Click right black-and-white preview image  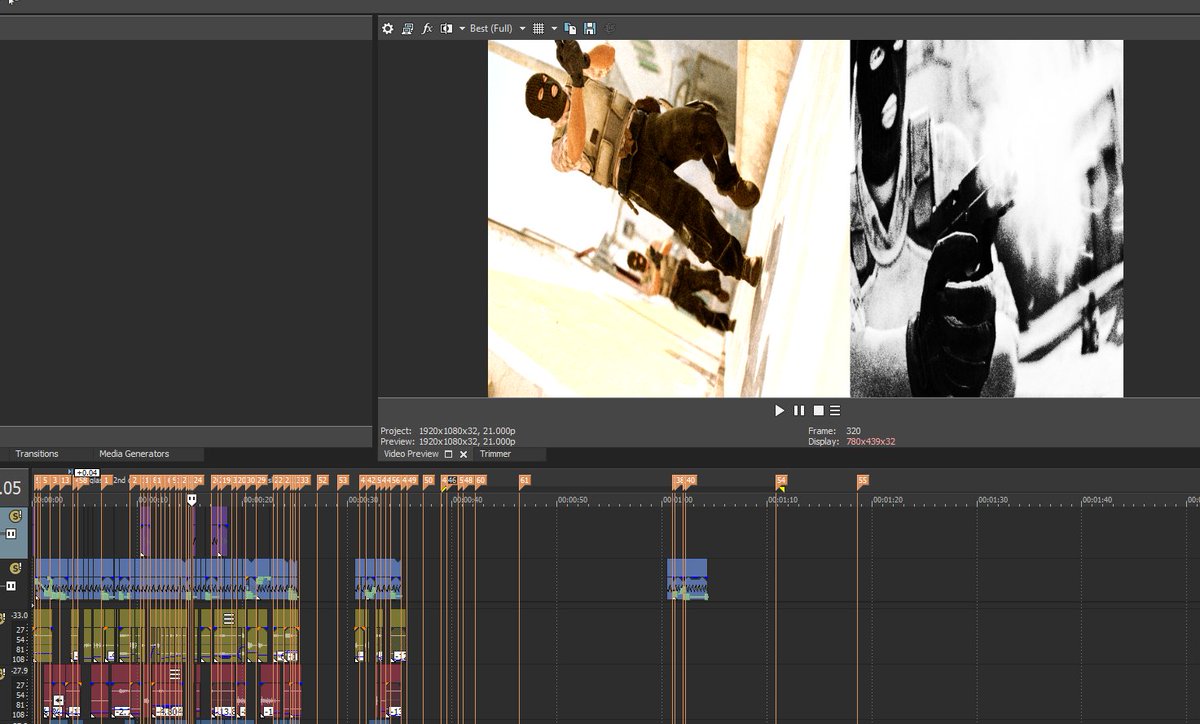tap(987, 218)
